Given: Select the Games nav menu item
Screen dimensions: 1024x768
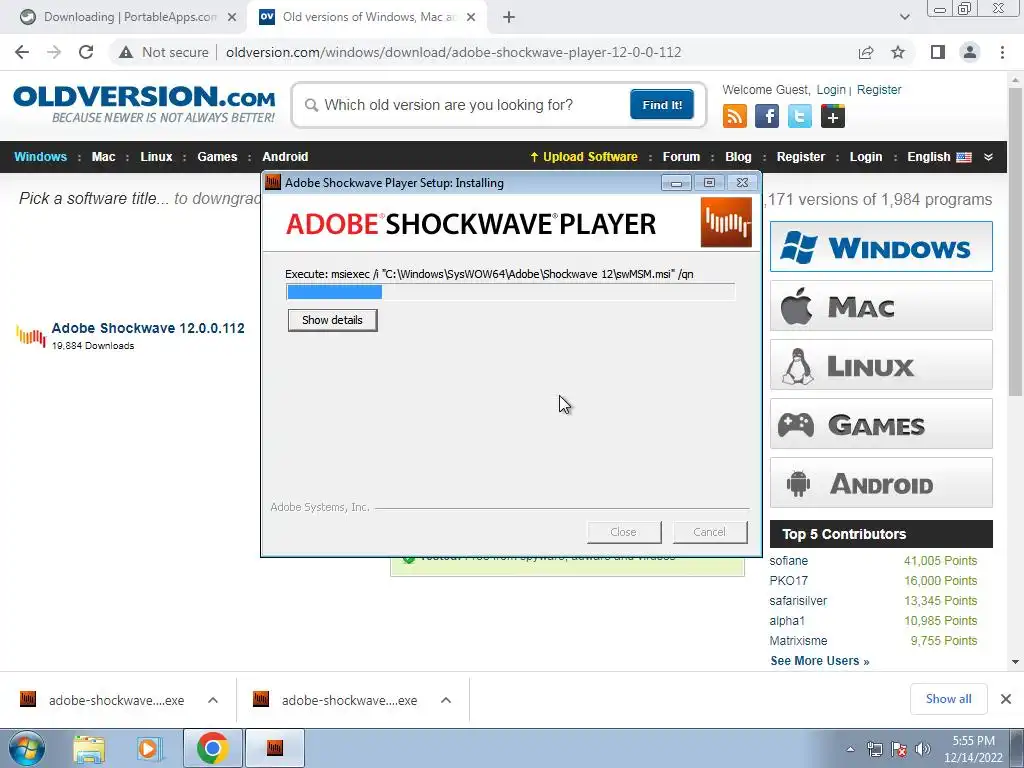Looking at the screenshot, I should coord(217,157).
